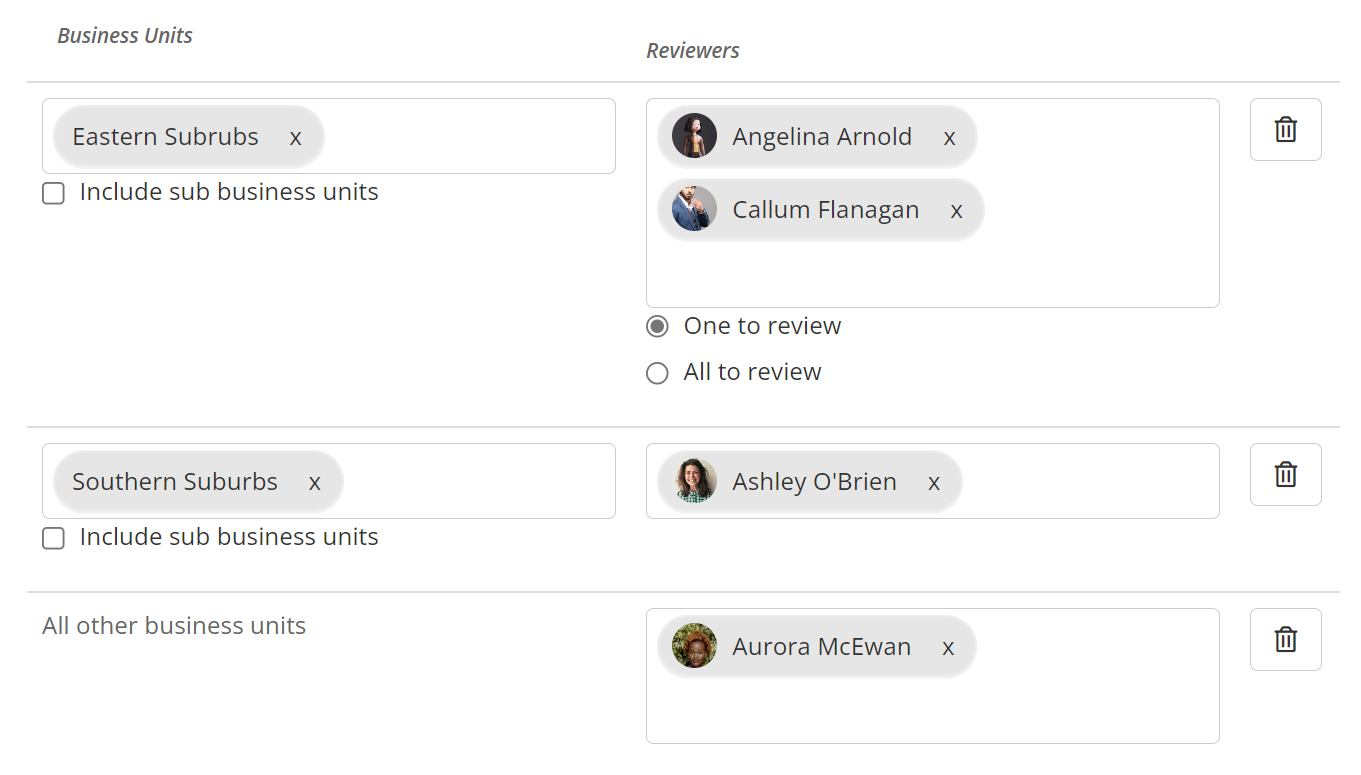The height and width of the screenshot is (775, 1361).
Task: Remove Callum Flanagan as a reviewer
Action: tap(956, 210)
